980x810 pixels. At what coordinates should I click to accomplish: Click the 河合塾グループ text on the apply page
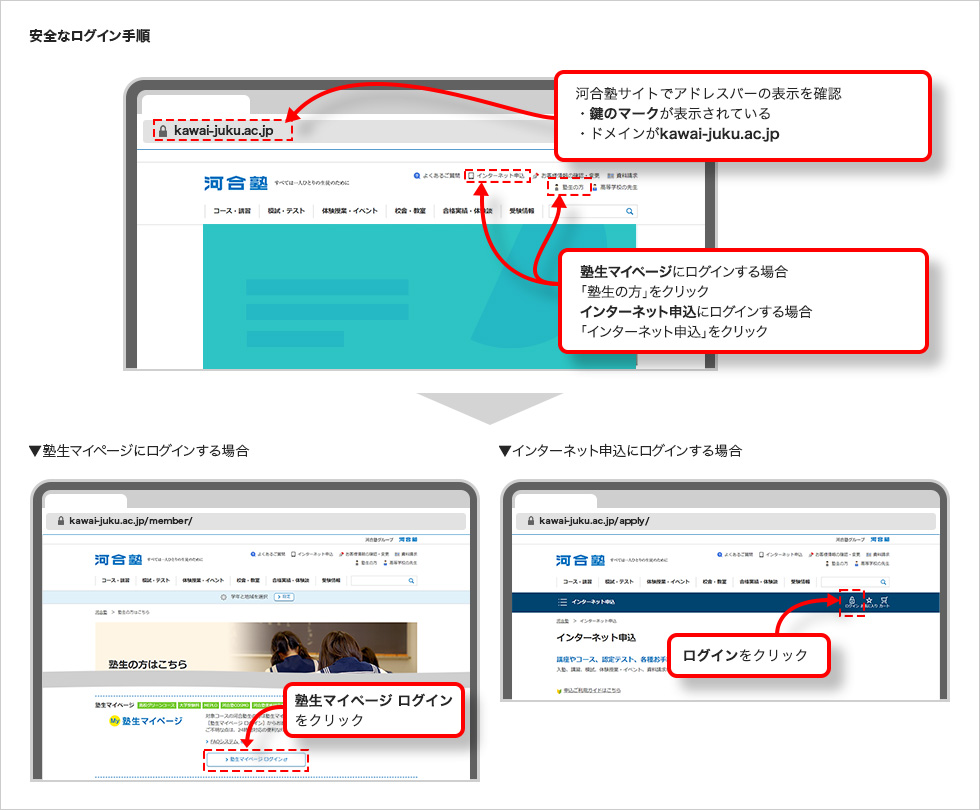pos(851,539)
